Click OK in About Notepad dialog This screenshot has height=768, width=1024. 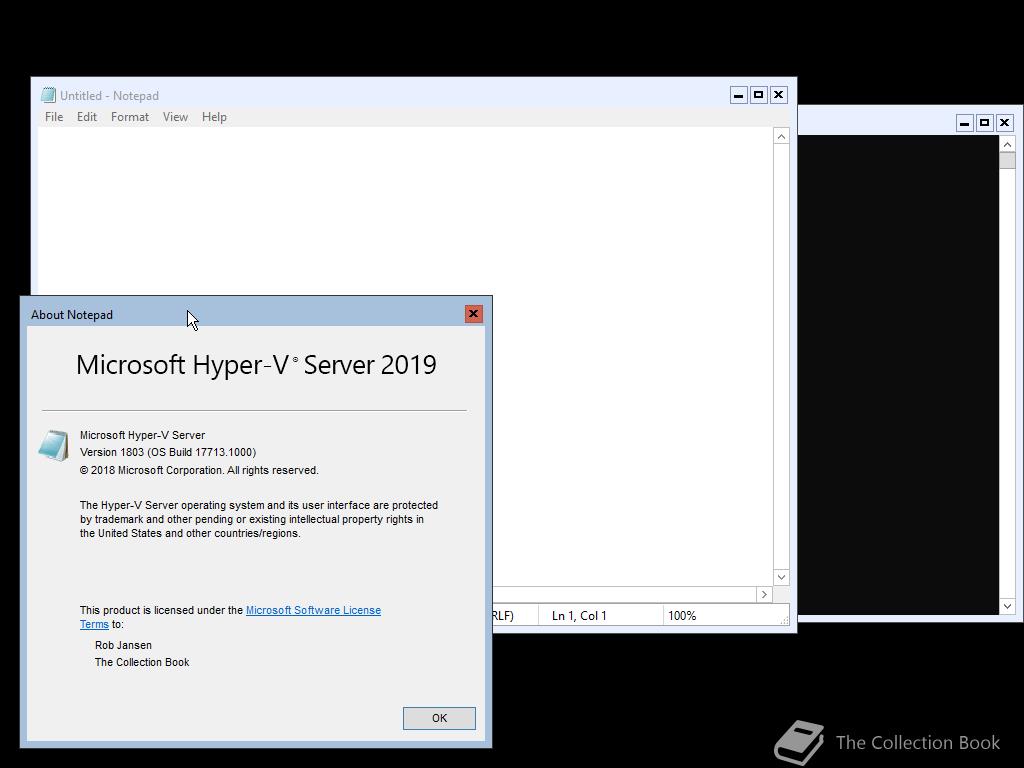(439, 718)
